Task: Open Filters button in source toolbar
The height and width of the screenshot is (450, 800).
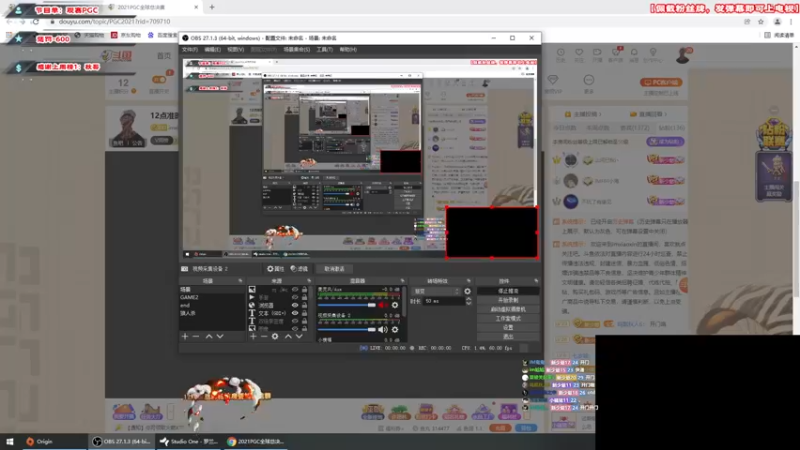Action: [299, 269]
